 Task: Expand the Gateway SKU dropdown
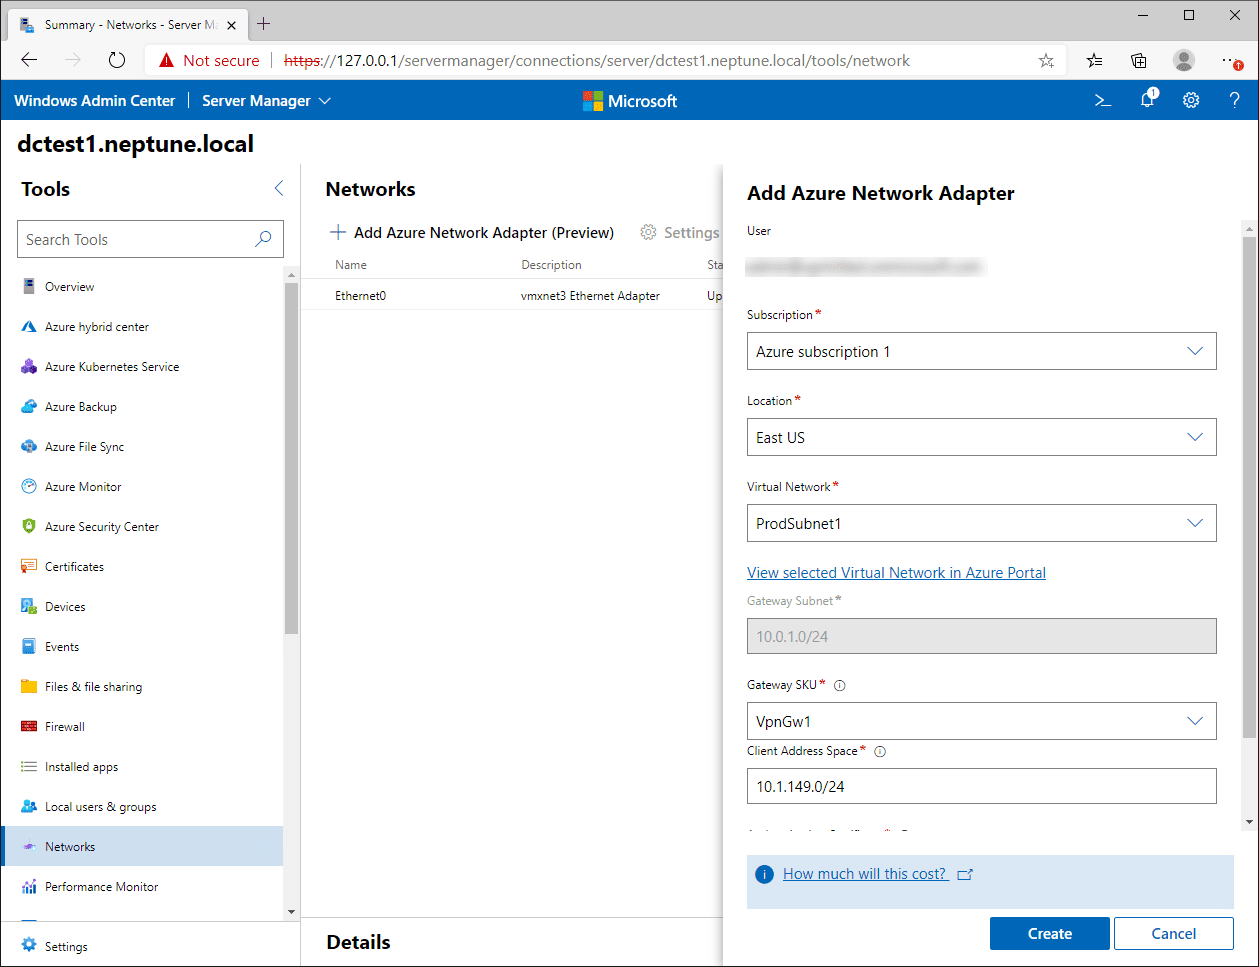(x=1195, y=721)
